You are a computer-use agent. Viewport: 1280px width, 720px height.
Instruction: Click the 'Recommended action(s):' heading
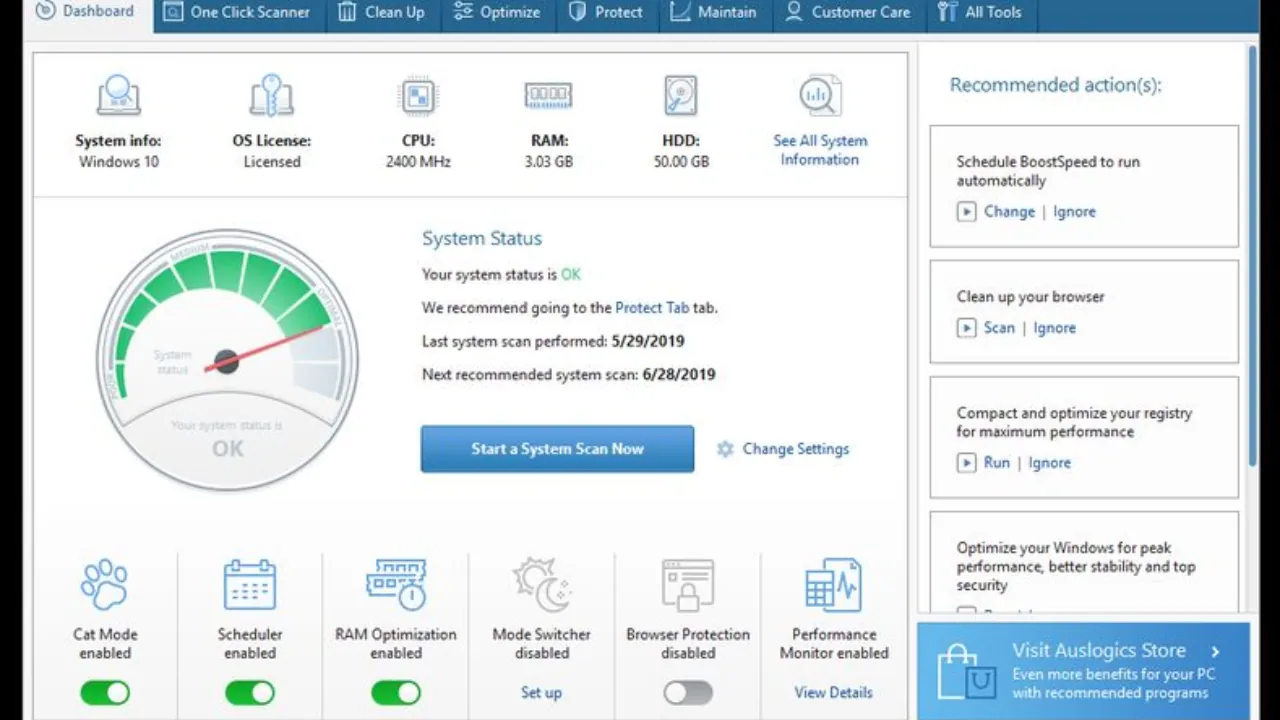pyautogui.click(x=1056, y=85)
